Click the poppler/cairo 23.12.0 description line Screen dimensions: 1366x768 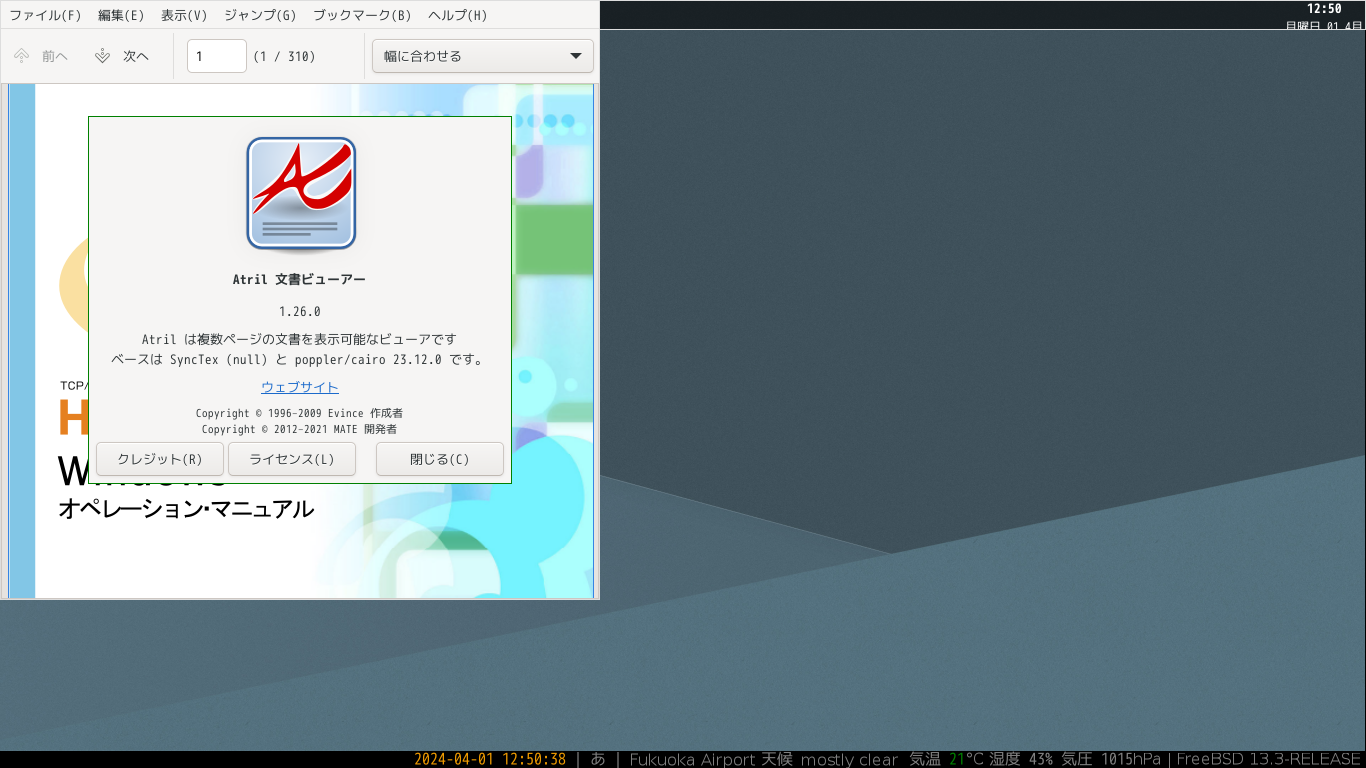coord(300,359)
